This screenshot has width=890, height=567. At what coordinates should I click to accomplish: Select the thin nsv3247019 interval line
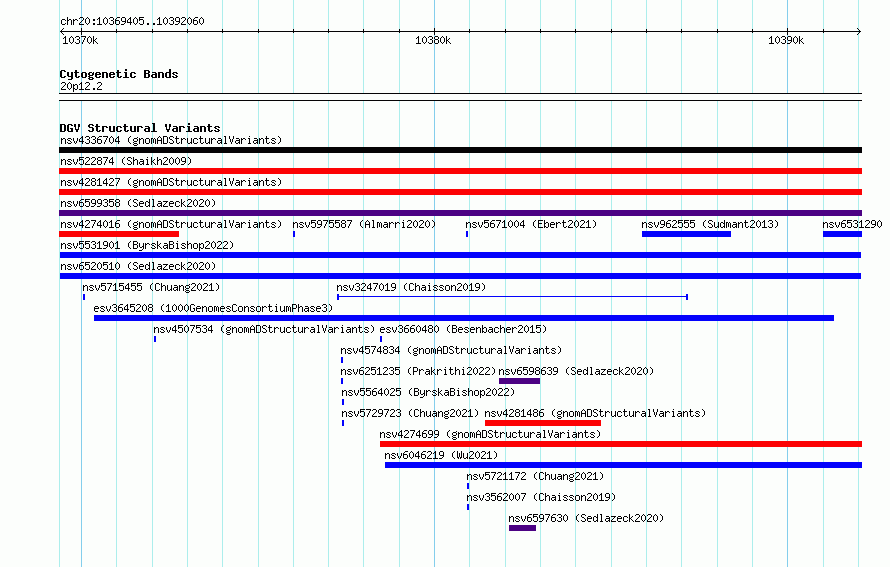[x=513, y=297]
